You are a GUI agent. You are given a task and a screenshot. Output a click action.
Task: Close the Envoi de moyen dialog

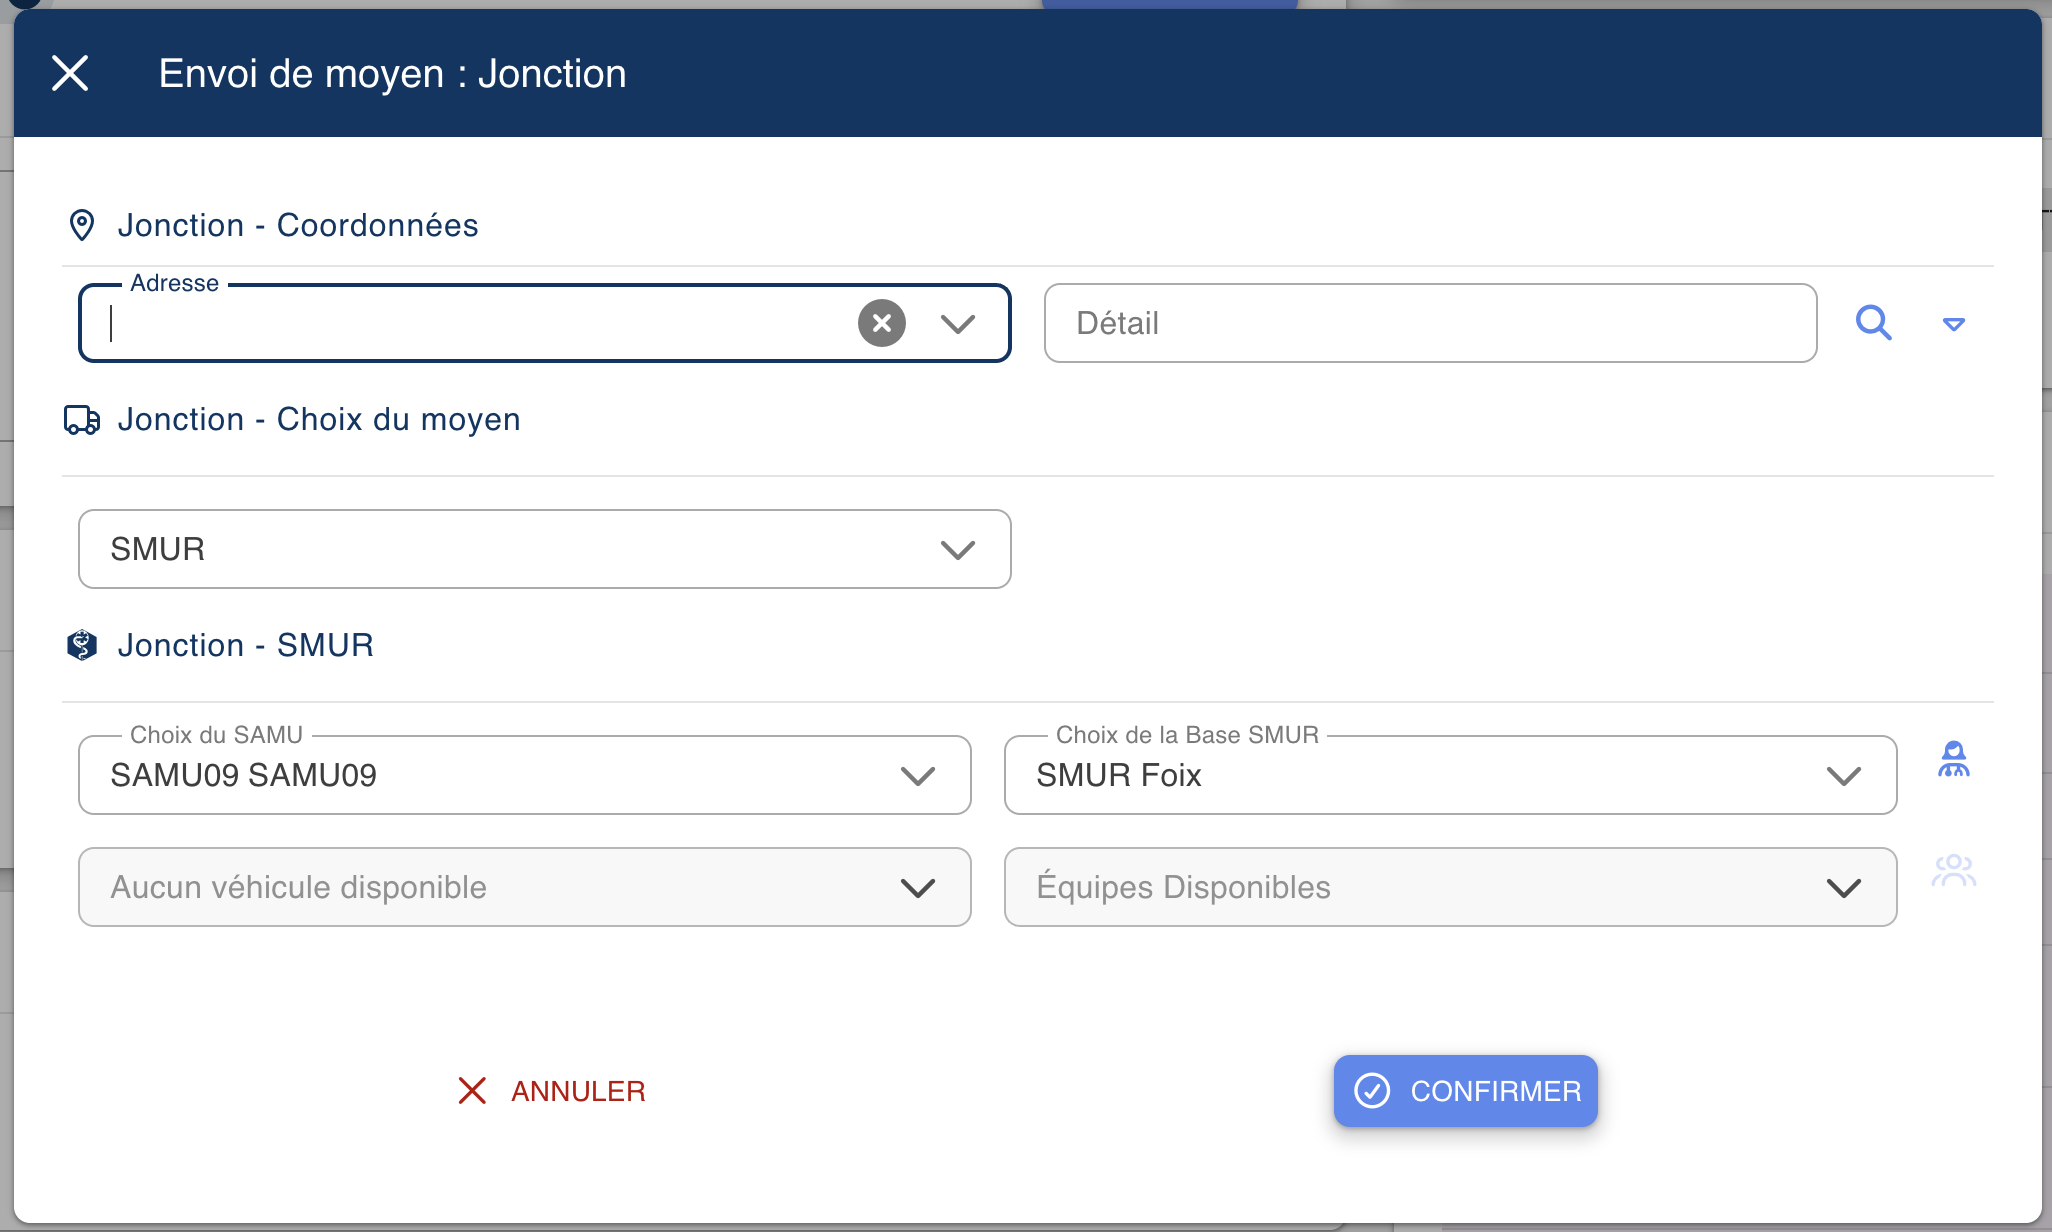click(70, 73)
